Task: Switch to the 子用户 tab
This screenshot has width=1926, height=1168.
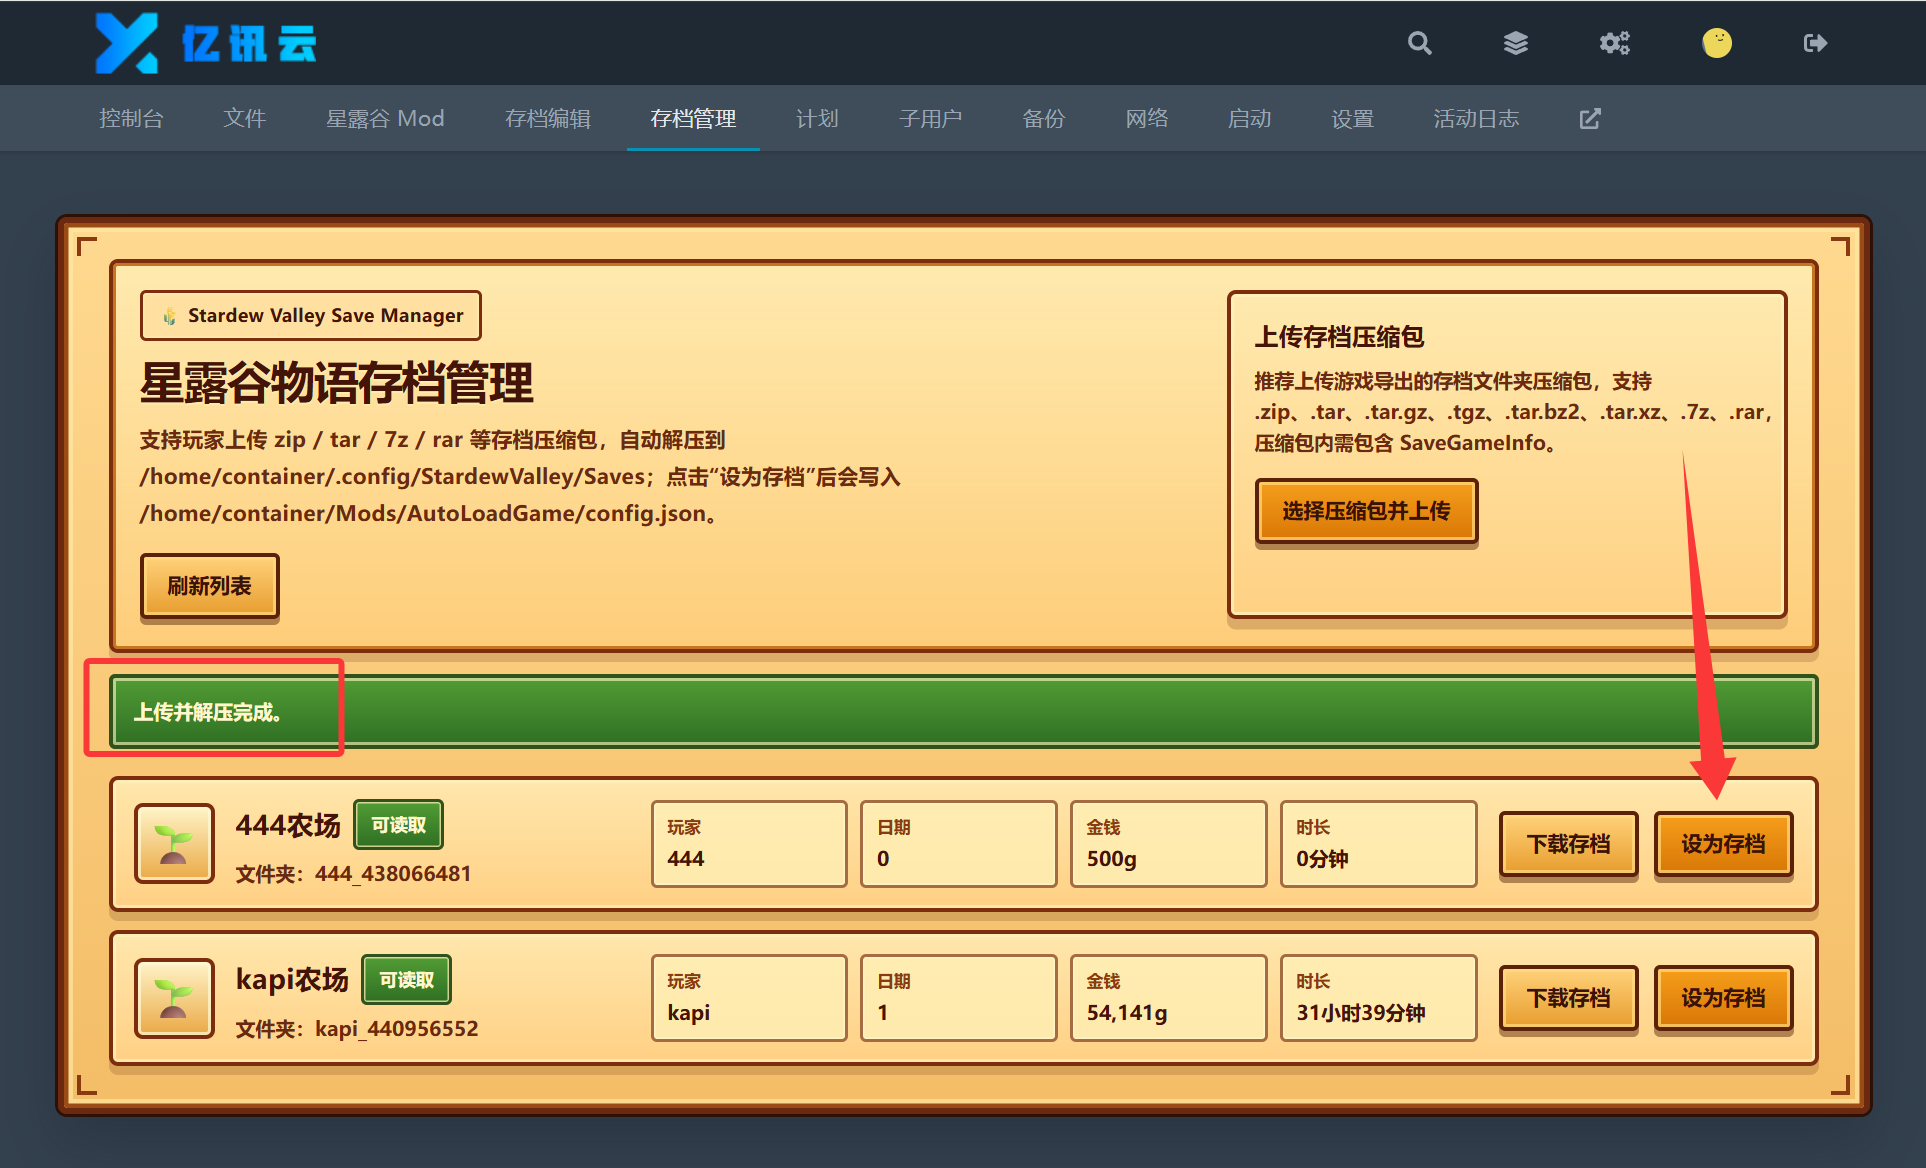Action: pyautogui.click(x=930, y=119)
